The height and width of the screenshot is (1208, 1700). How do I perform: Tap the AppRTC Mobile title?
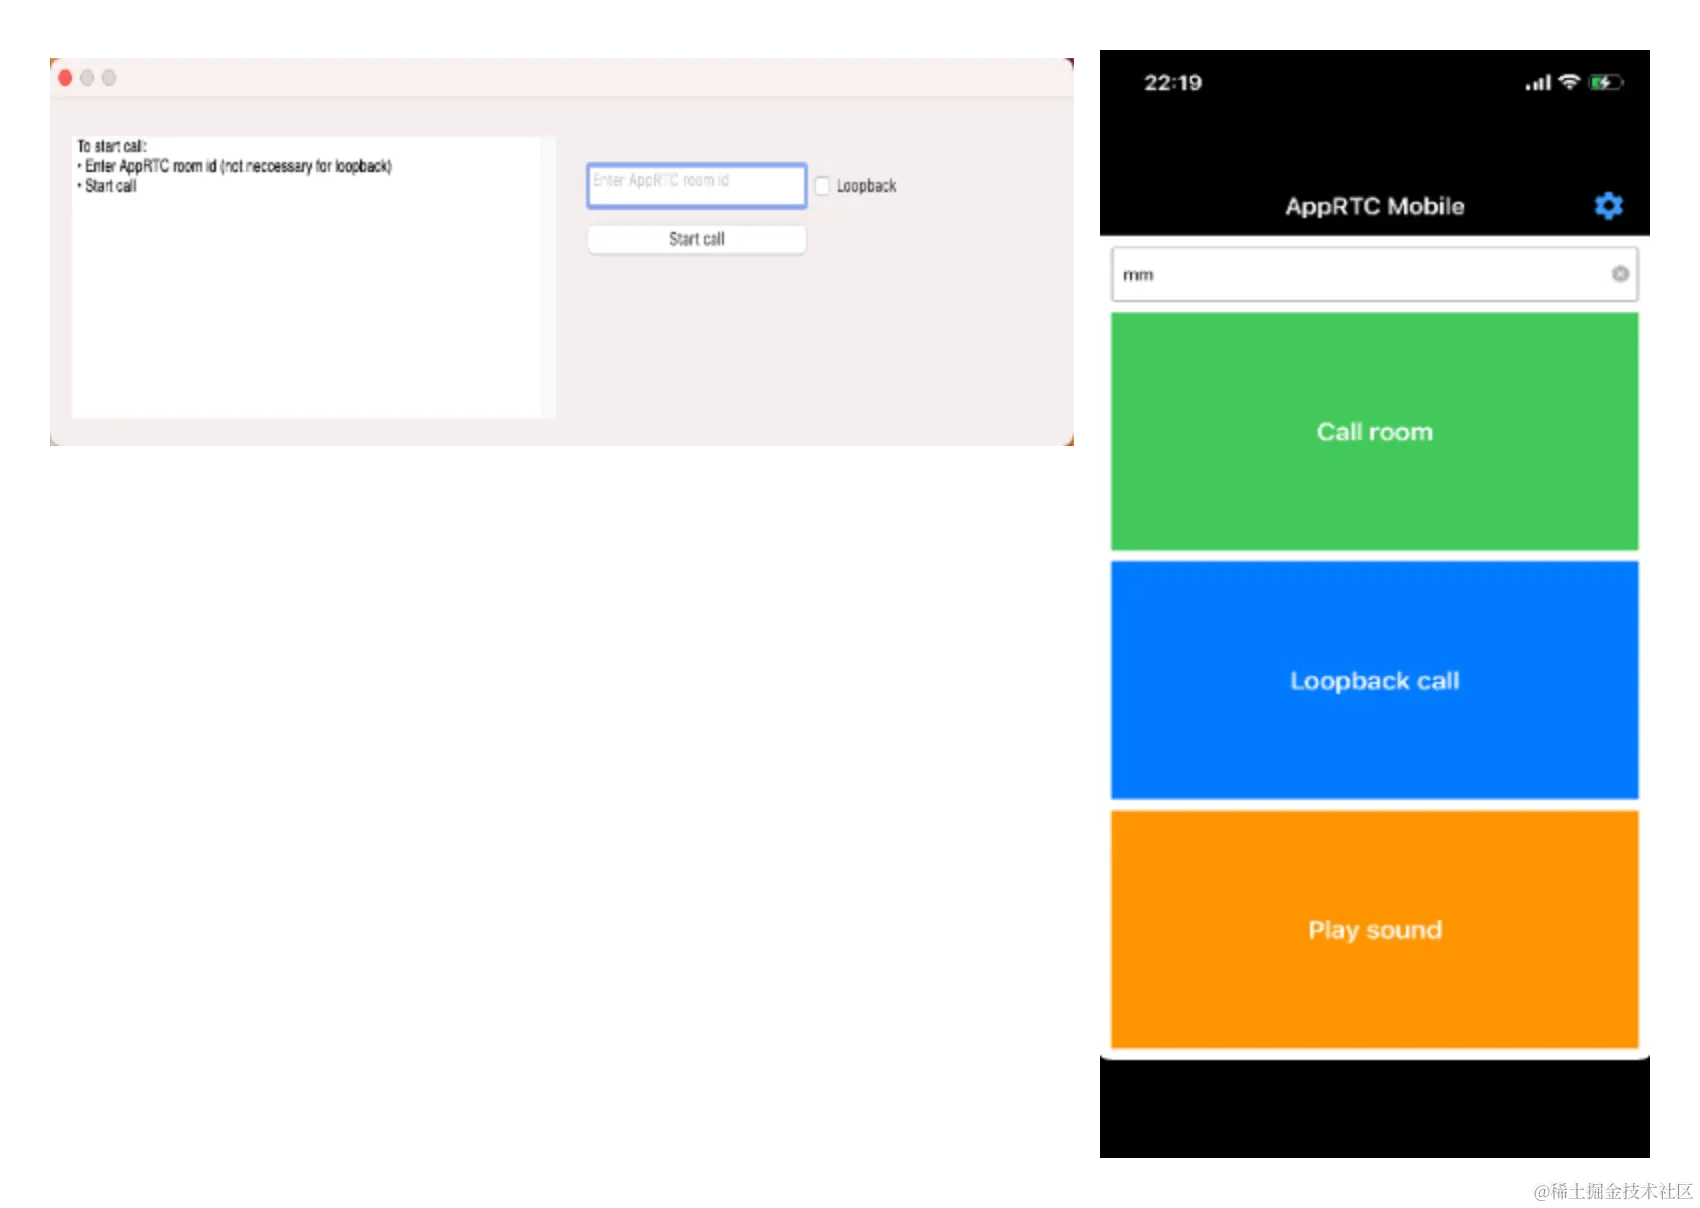tap(1374, 206)
